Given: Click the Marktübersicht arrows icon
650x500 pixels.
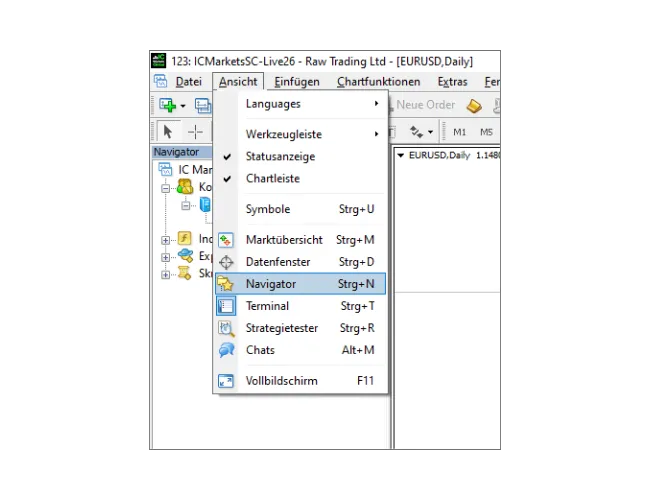Looking at the screenshot, I should (226, 240).
